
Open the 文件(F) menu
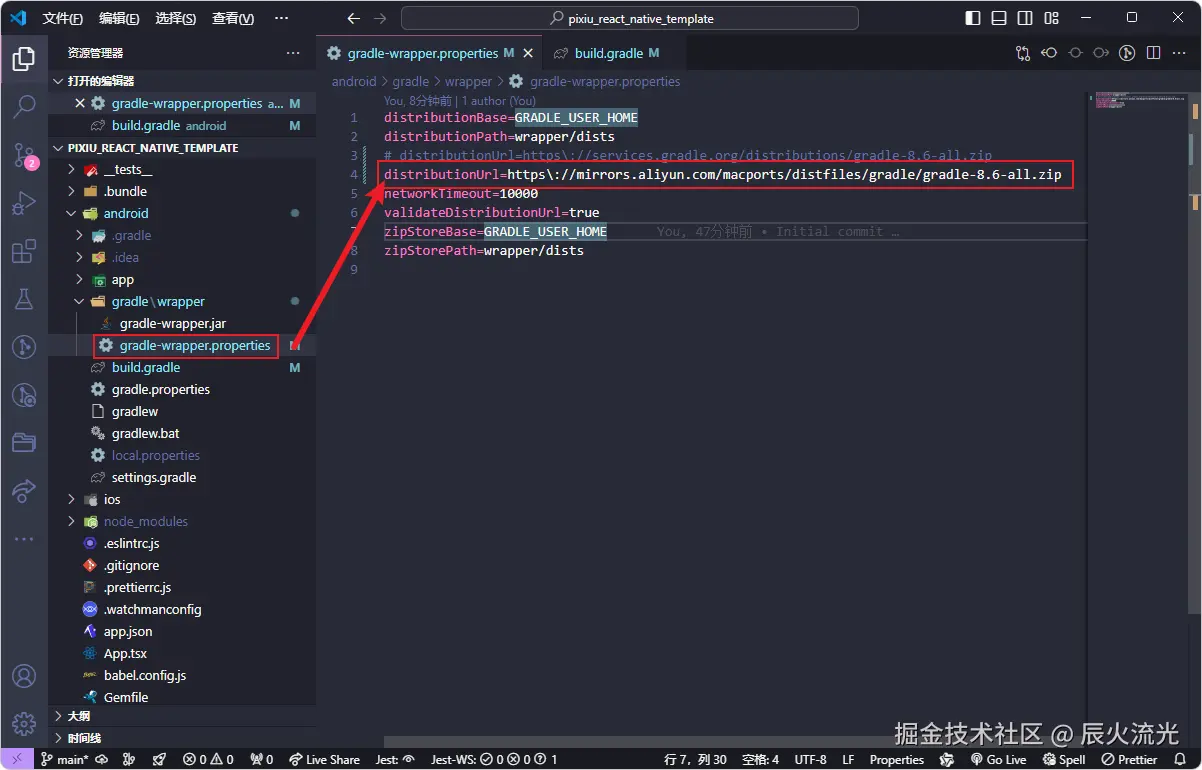click(x=63, y=18)
